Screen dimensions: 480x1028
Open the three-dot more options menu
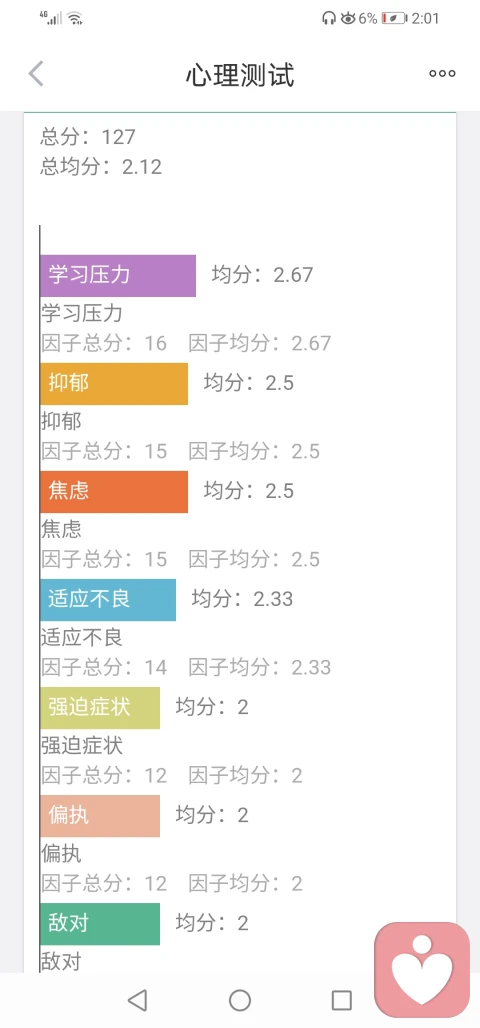click(x=442, y=73)
